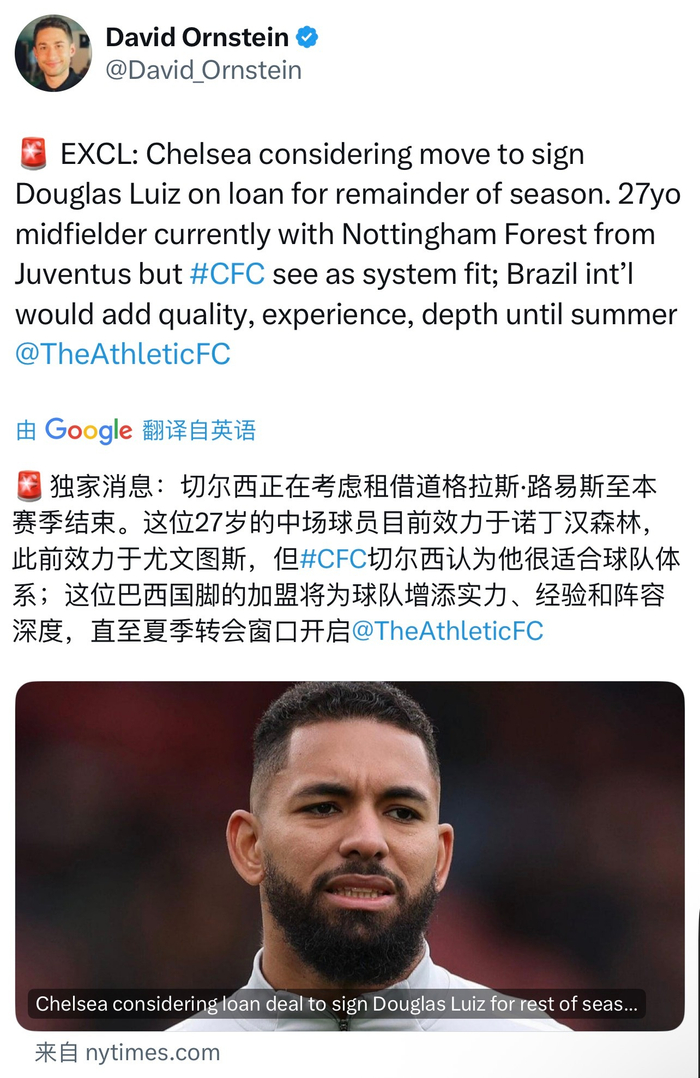Click the blue verified badge
Viewport: 700px width, 1078px height.
307,38
